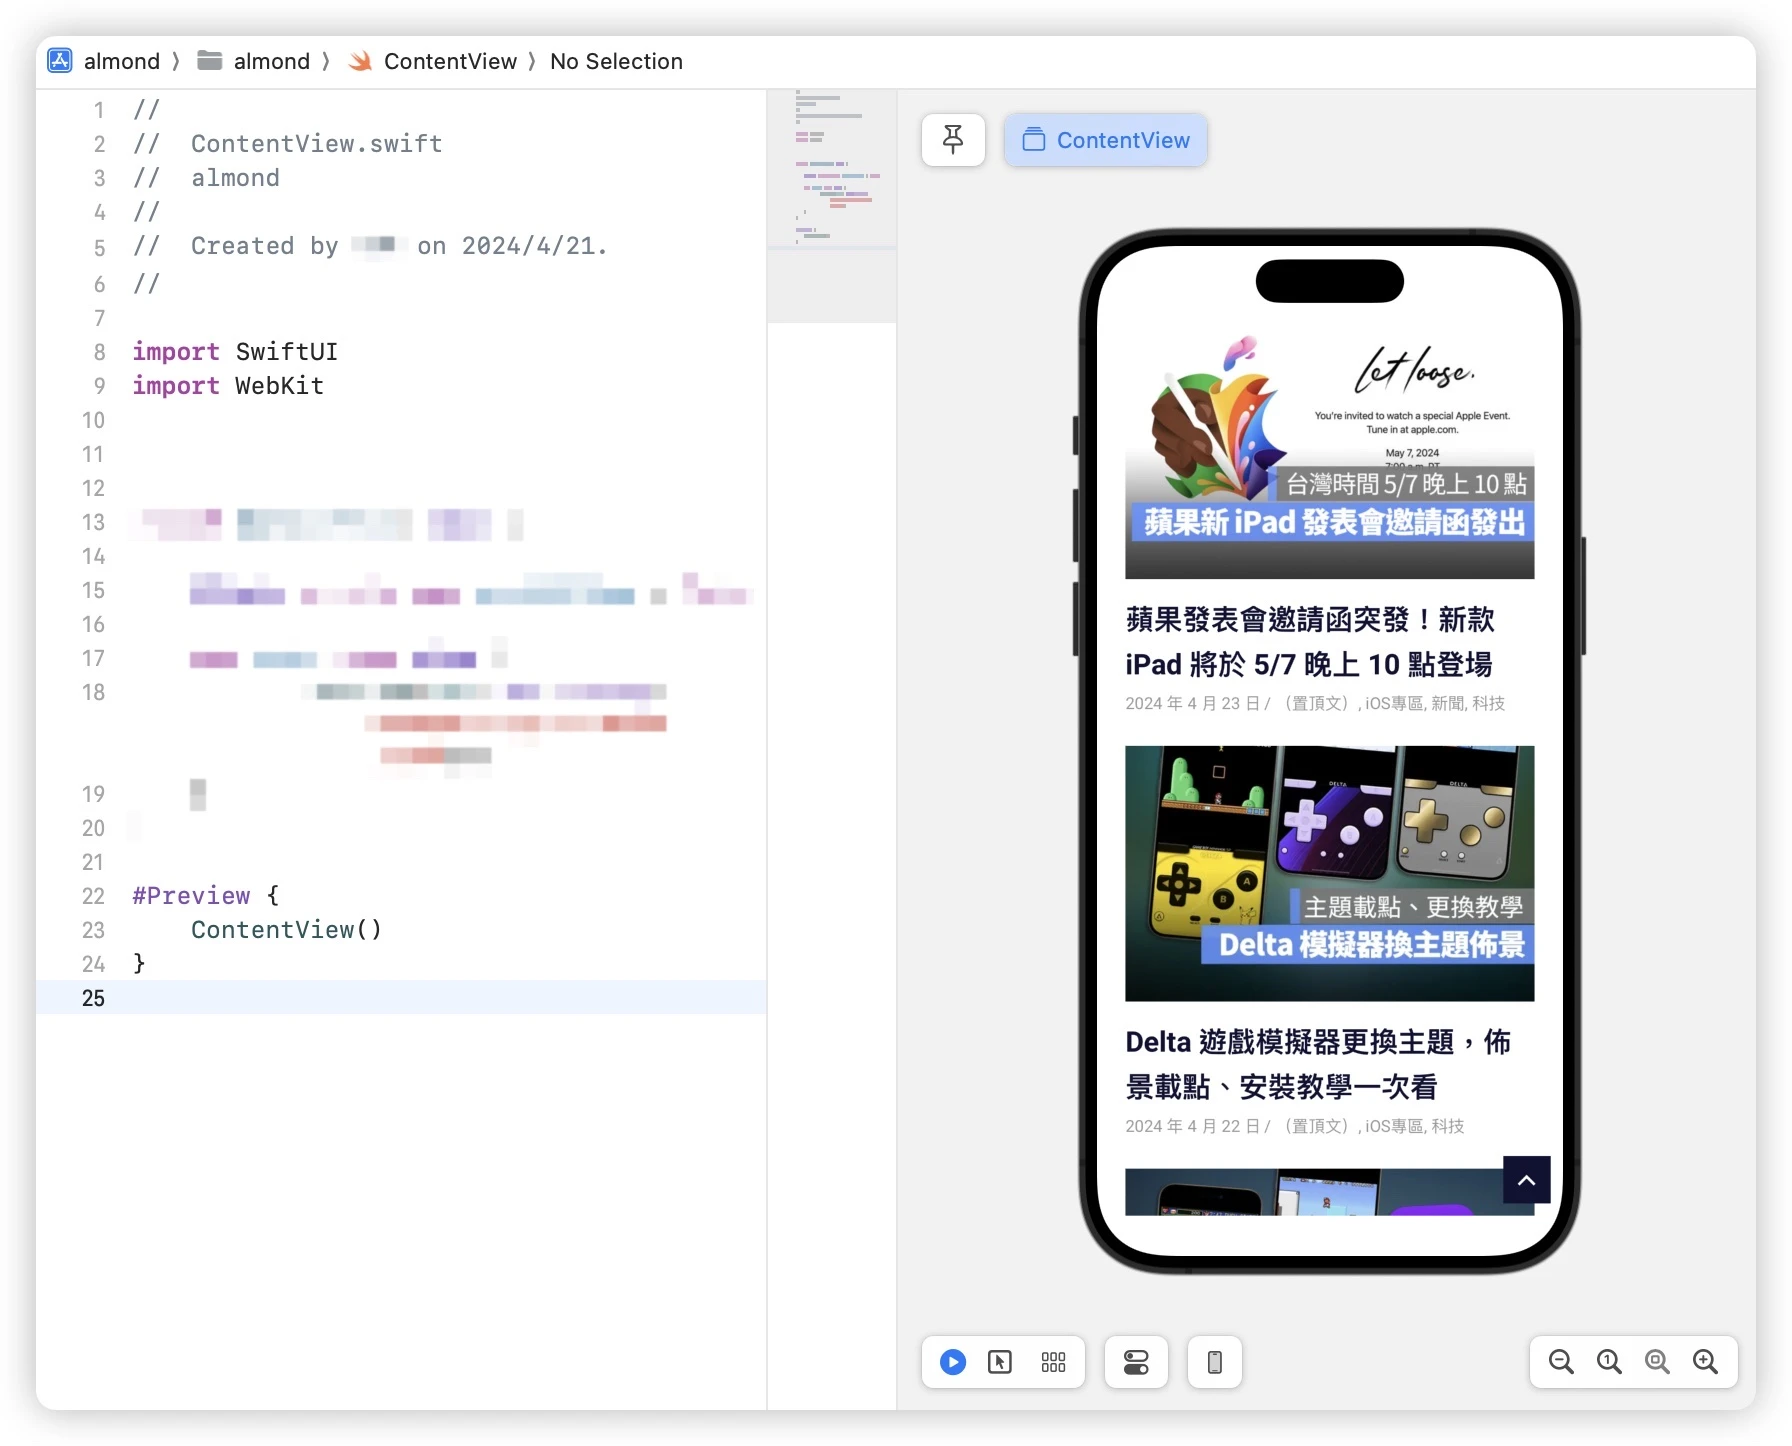
Task: Click the code minimap
Action: click(832, 205)
